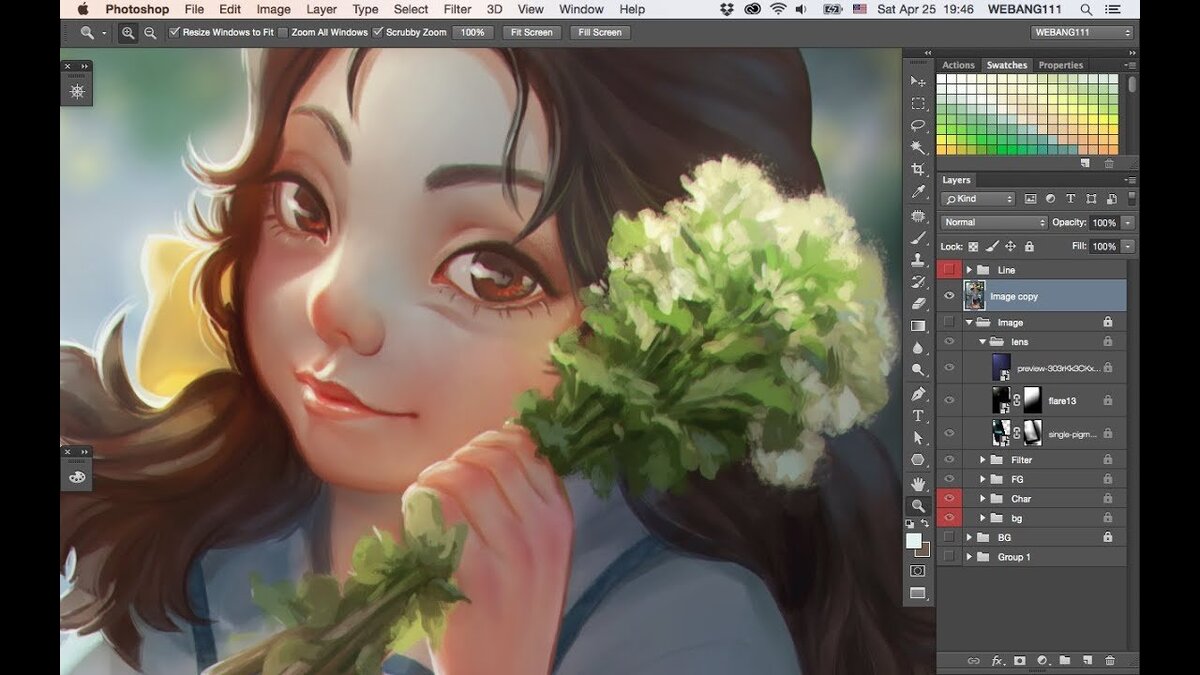Expand the Line group
1200x675 pixels.
coord(969,270)
